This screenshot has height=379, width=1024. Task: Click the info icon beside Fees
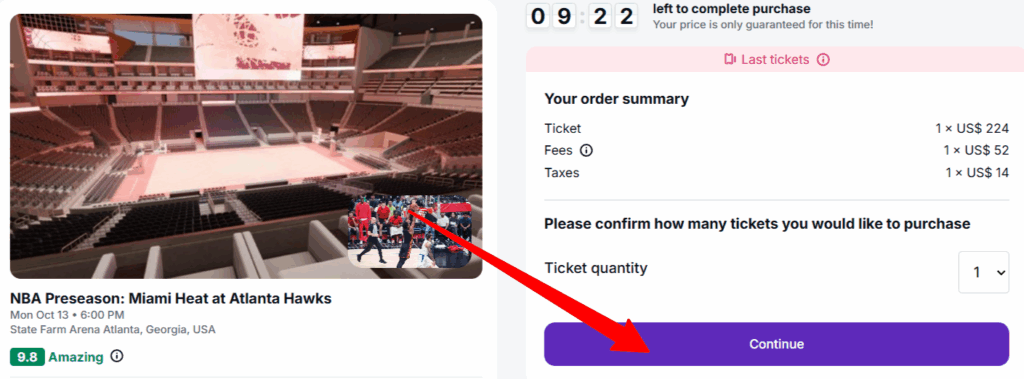coord(586,151)
